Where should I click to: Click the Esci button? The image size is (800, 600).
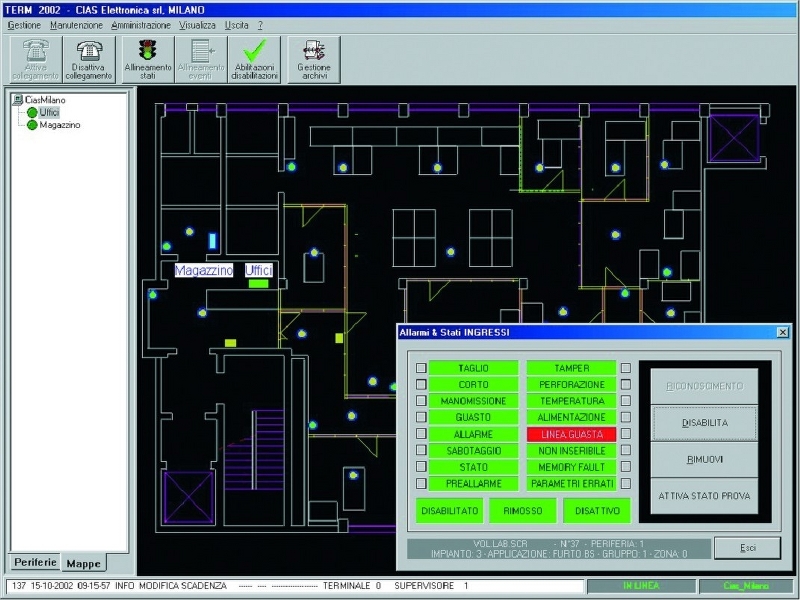pos(747,547)
